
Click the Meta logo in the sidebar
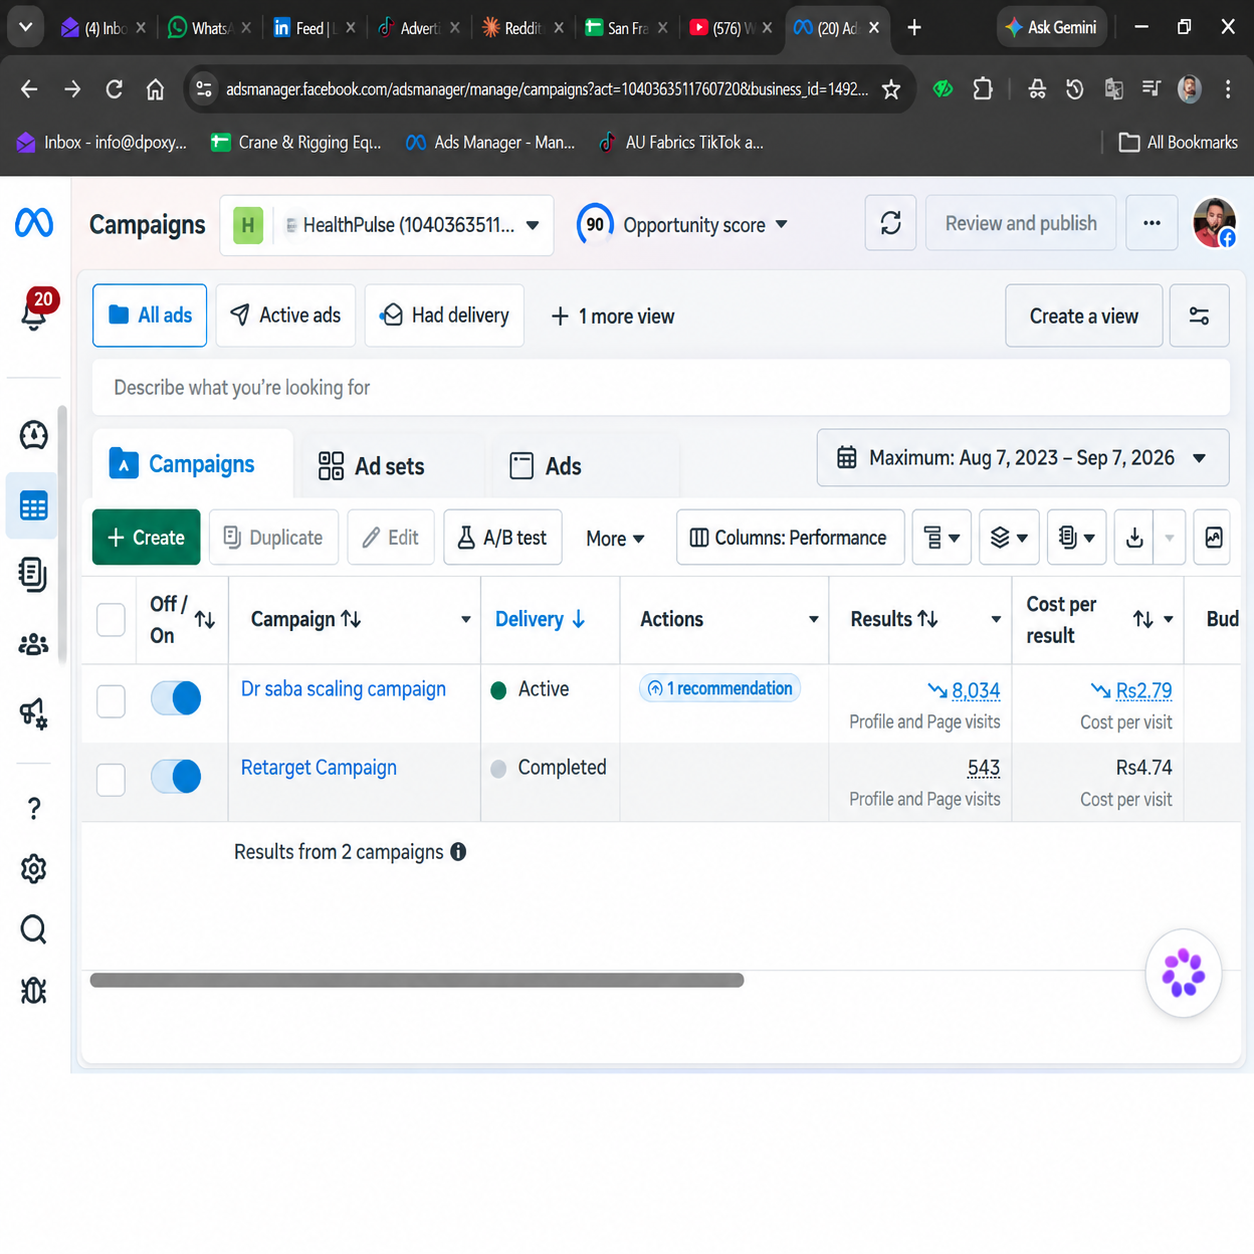(x=34, y=222)
